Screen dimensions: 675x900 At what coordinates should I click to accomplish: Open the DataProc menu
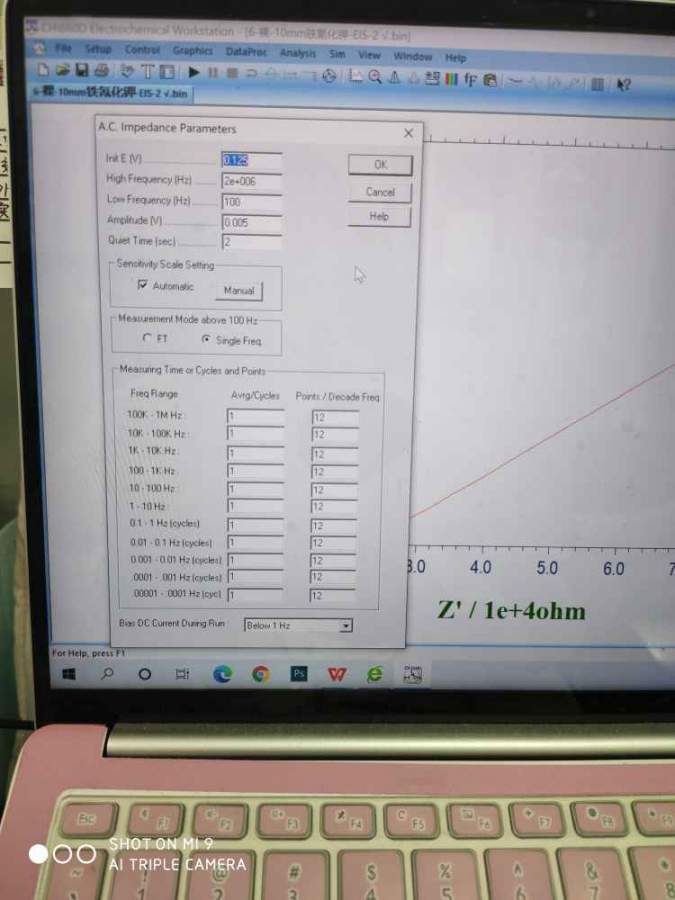click(x=246, y=52)
